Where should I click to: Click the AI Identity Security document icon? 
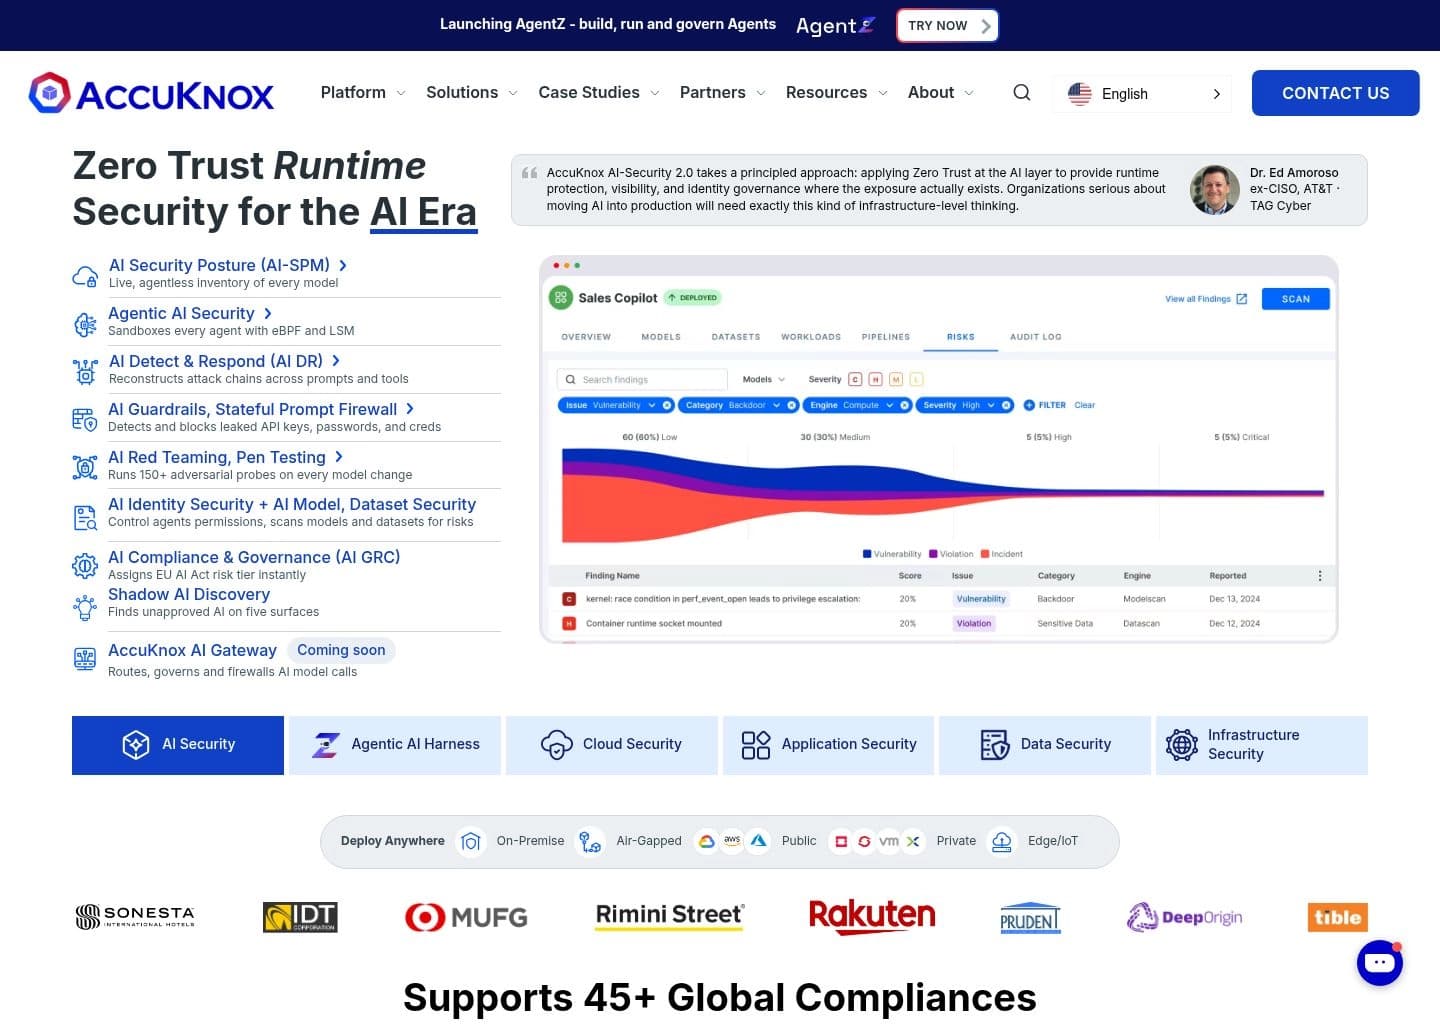point(85,517)
